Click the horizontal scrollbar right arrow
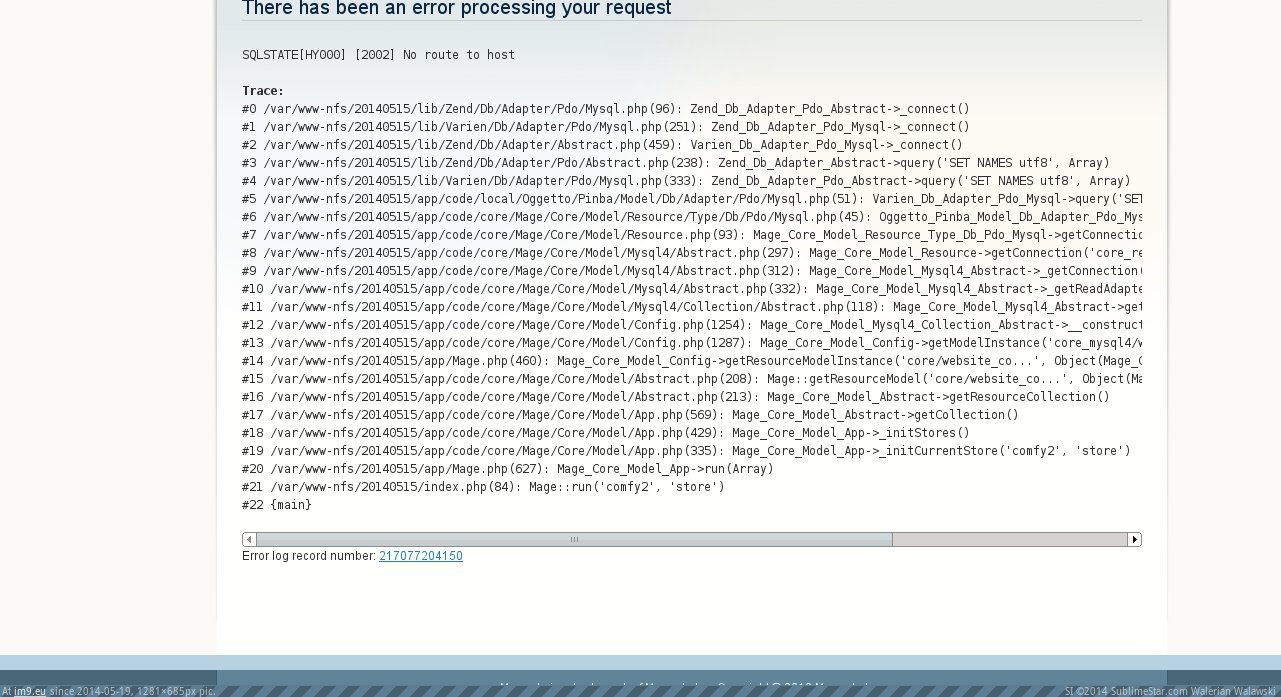 1134,539
